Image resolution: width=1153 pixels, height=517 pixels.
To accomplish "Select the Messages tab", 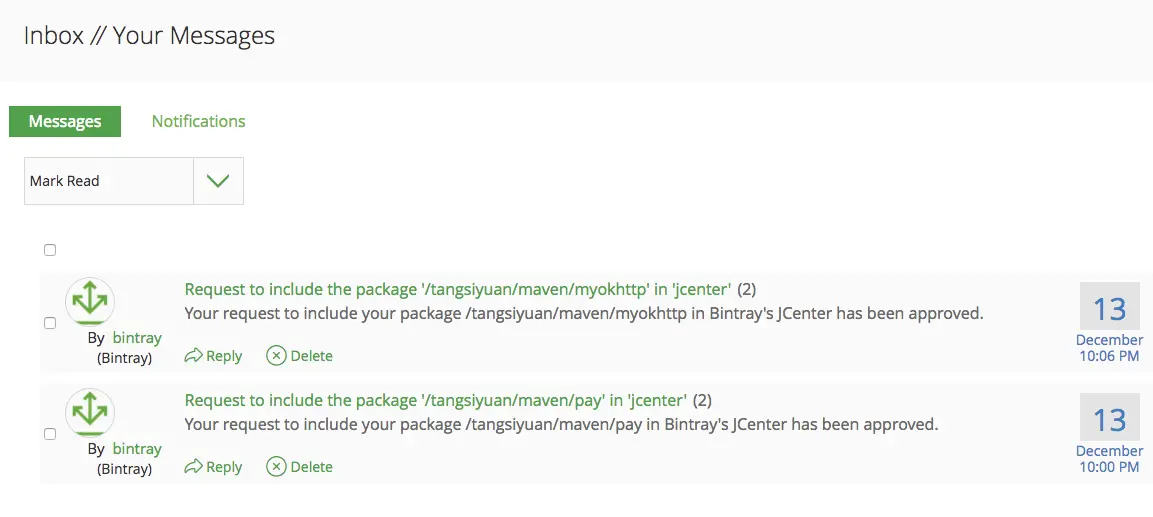I will 65,122.
